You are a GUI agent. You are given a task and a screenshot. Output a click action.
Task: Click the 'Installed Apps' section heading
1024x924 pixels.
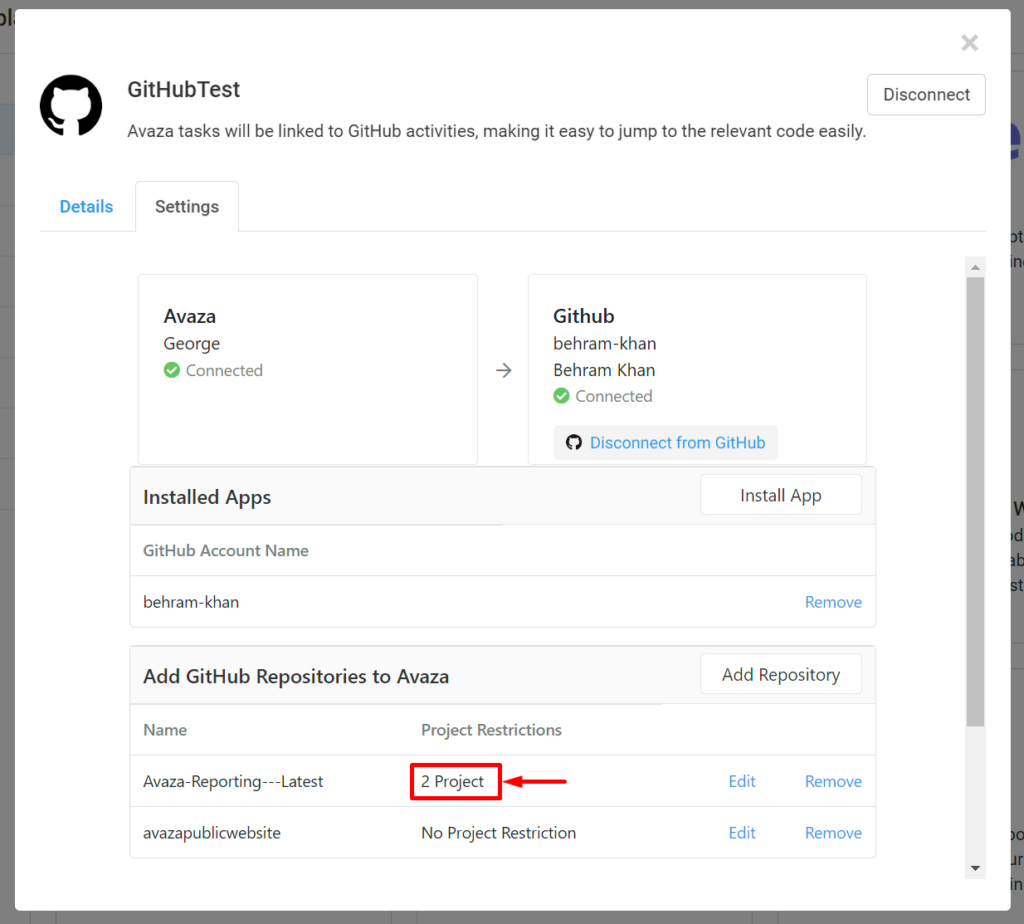[206, 497]
